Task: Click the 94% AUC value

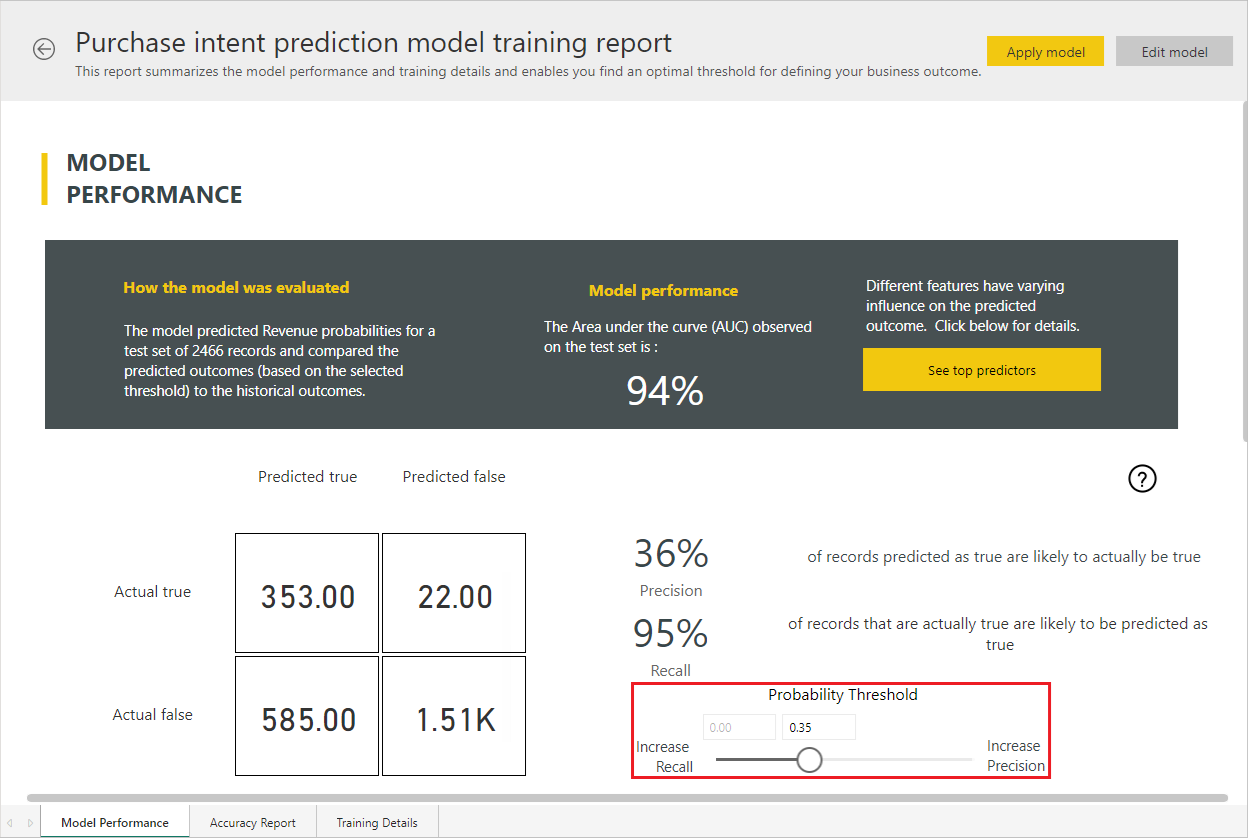Action: (x=665, y=391)
